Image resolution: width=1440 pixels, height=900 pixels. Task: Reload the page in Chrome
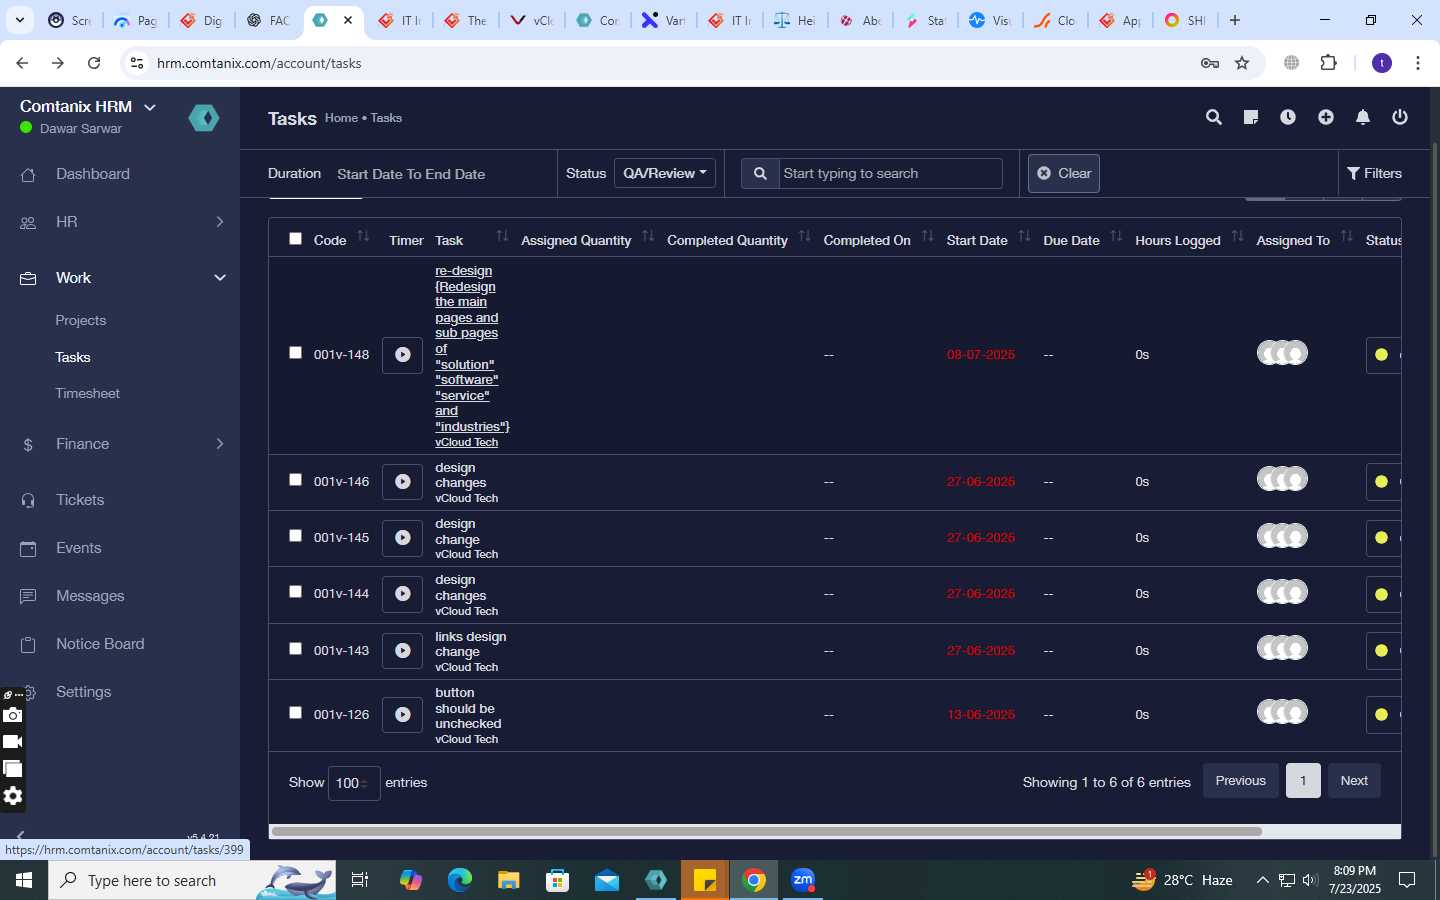94,63
